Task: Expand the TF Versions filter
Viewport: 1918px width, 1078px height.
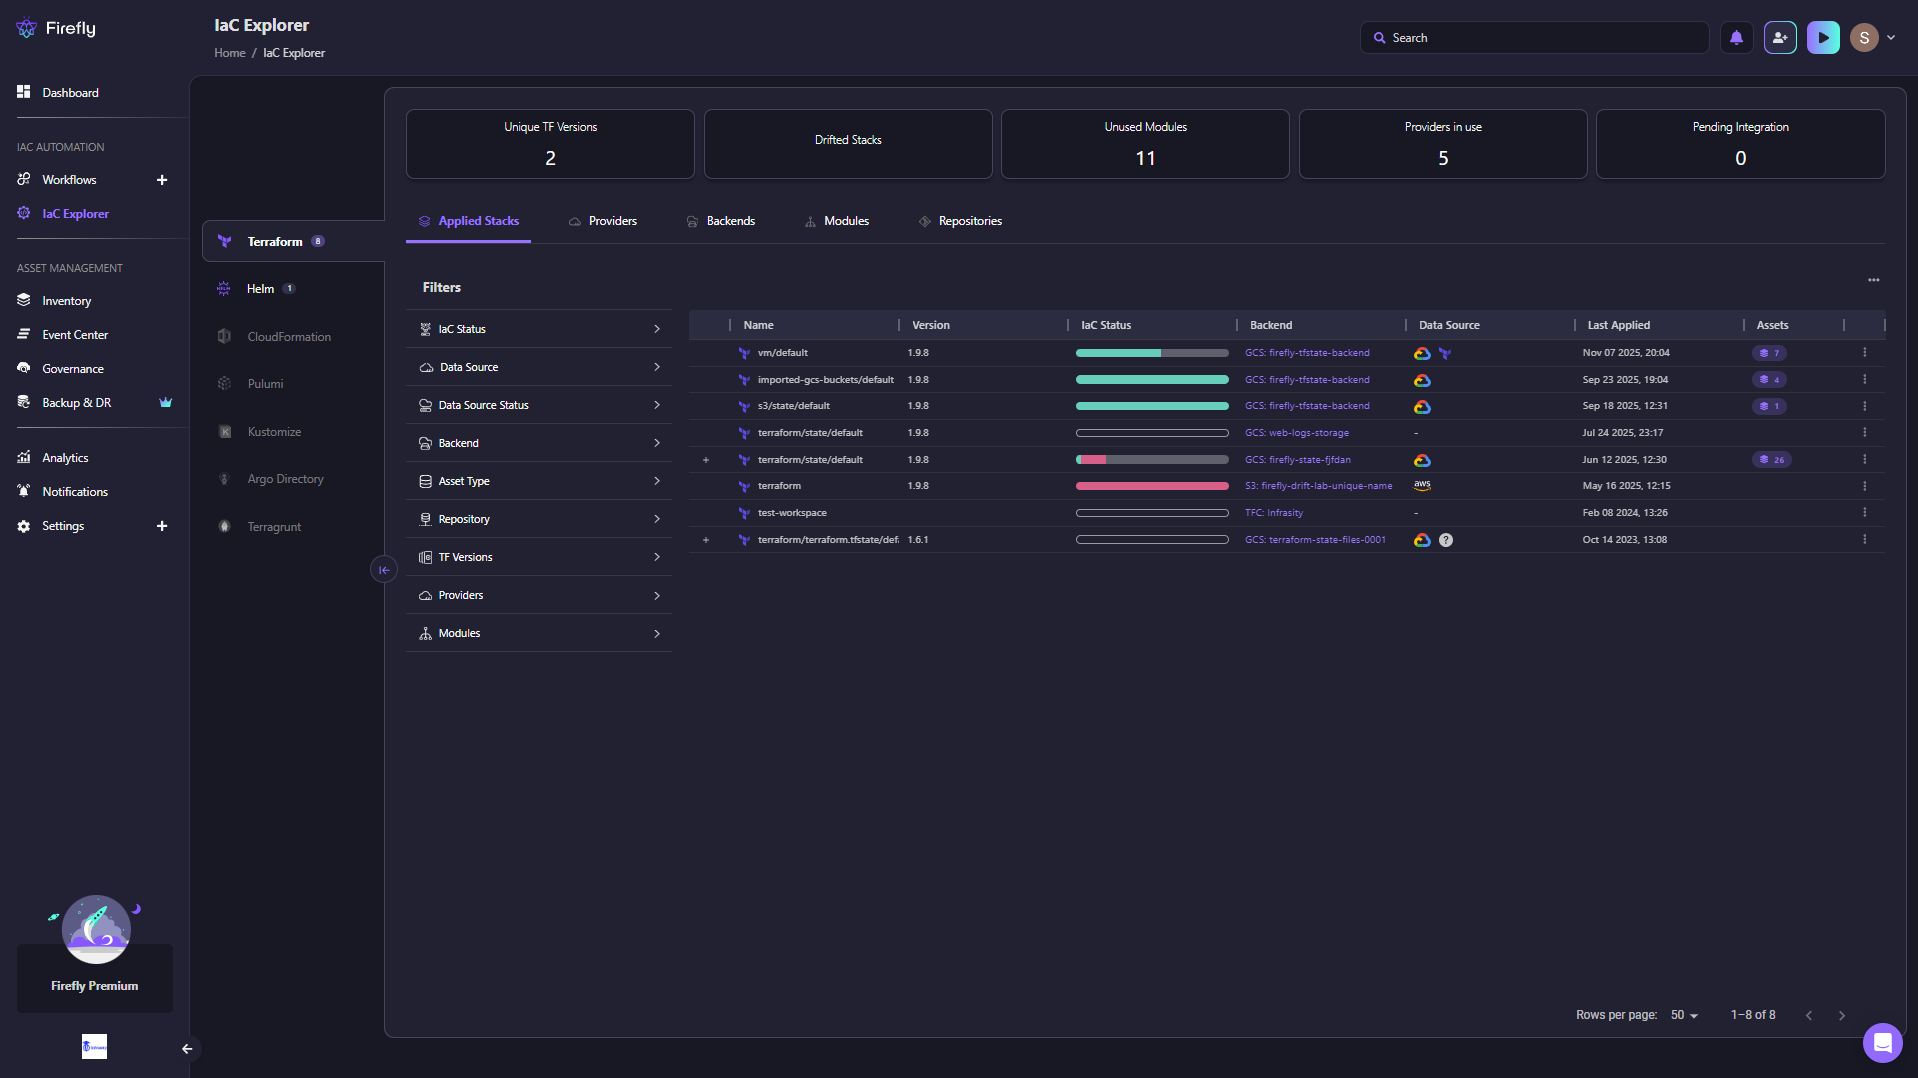Action: pyautogui.click(x=539, y=557)
